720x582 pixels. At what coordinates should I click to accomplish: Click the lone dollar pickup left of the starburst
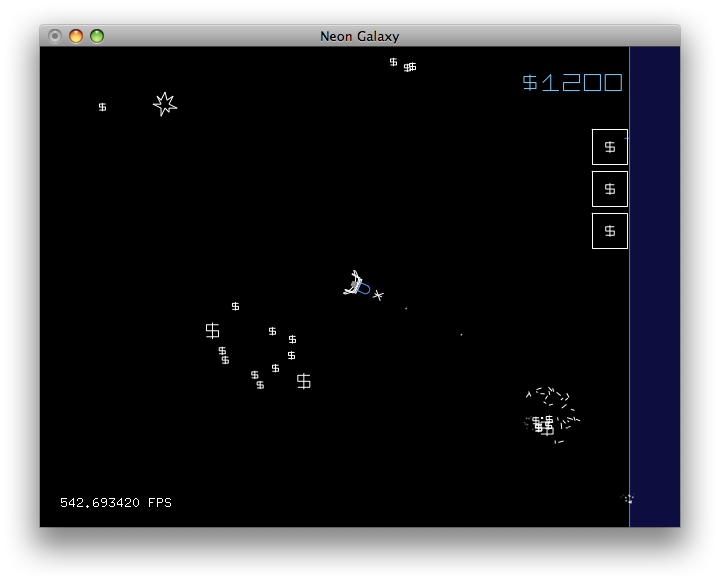click(102, 107)
